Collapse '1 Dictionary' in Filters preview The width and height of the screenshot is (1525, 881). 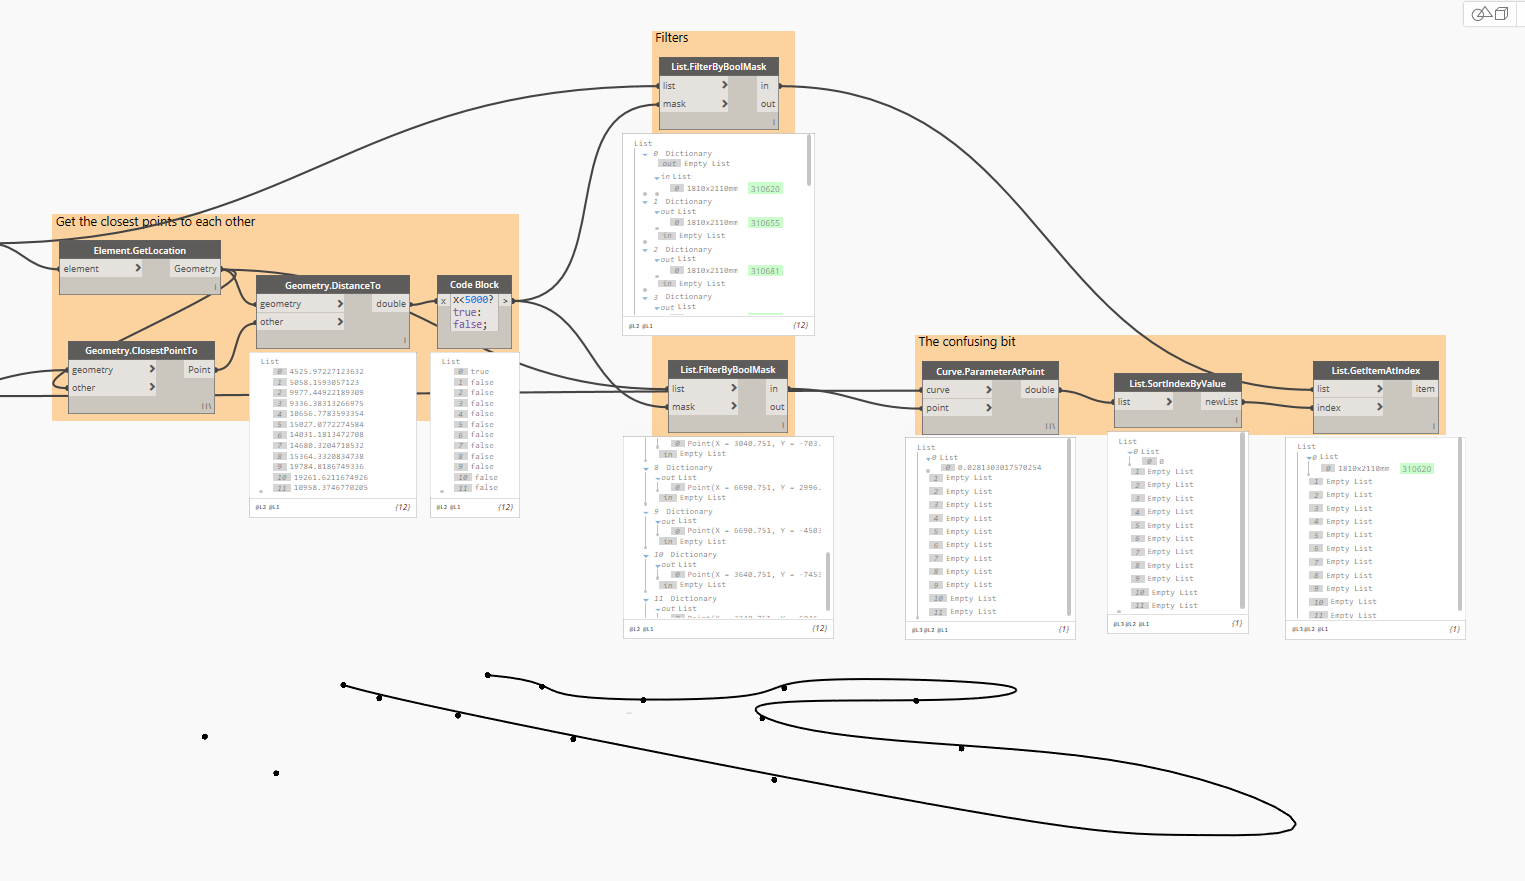click(645, 202)
